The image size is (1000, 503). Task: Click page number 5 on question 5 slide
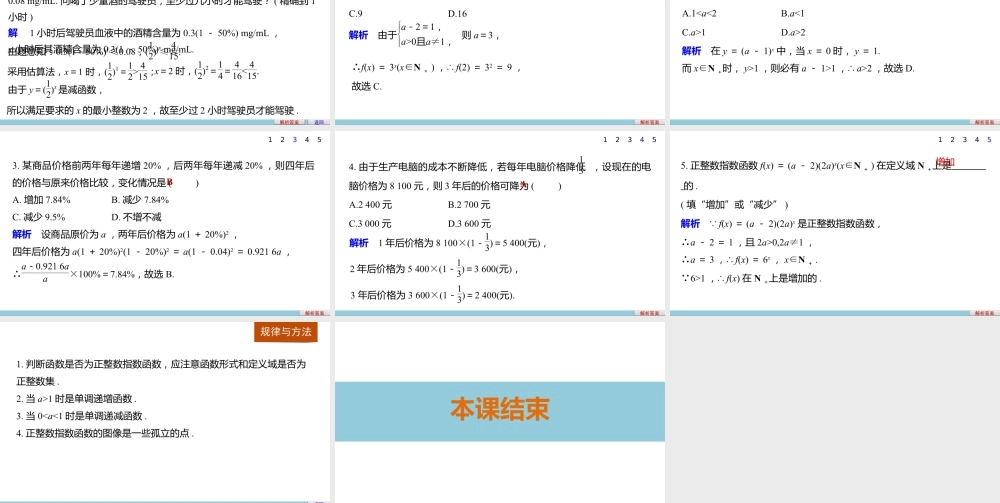click(990, 140)
